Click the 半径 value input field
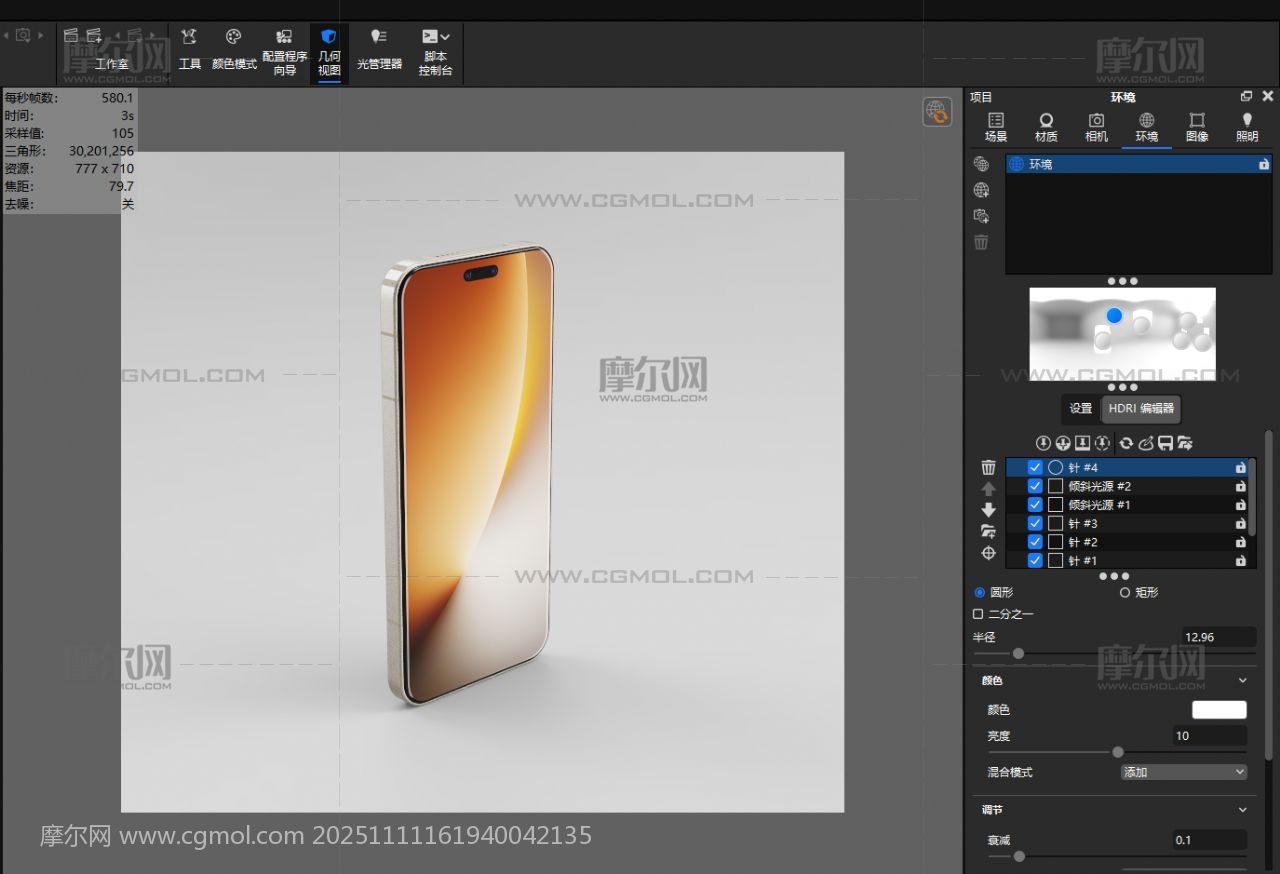Image resolution: width=1280 pixels, height=874 pixels. tap(1217, 637)
